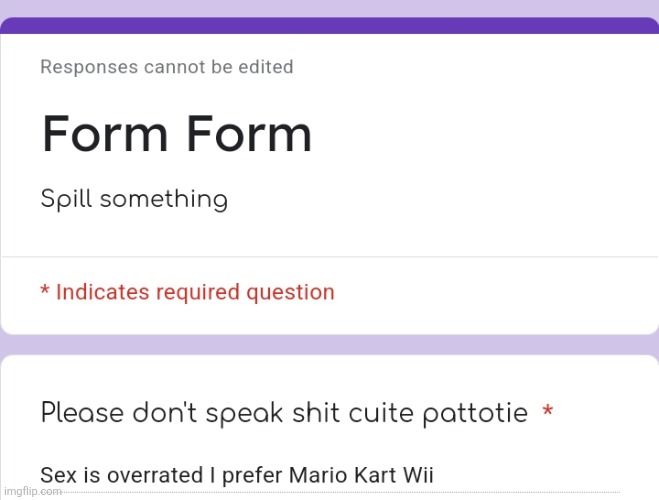Image resolution: width=659 pixels, height=500 pixels.
Task: Click the divider line below 'Spill something'
Action: pyautogui.click(x=330, y=256)
